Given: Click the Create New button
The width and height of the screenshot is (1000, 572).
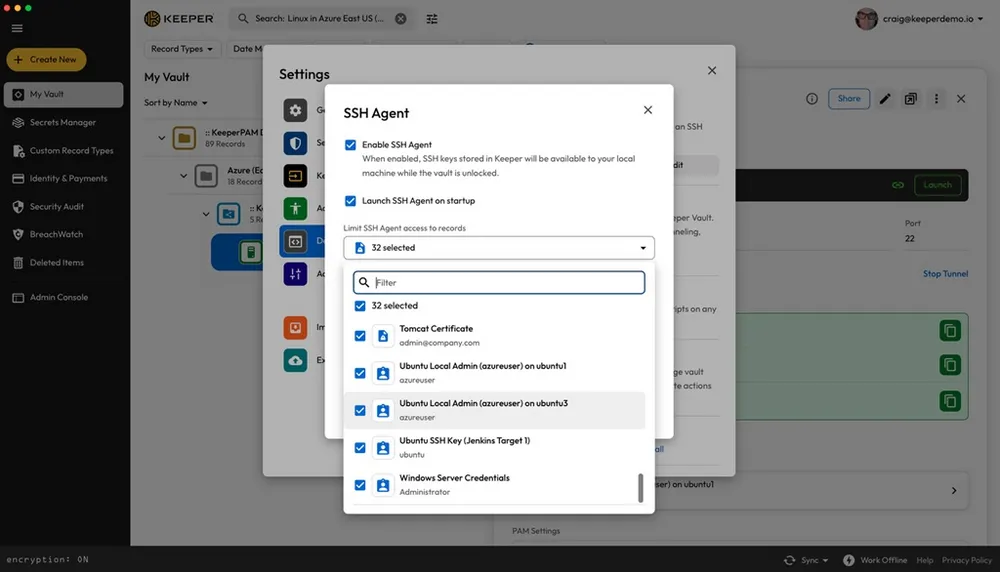Looking at the screenshot, I should (x=46, y=60).
